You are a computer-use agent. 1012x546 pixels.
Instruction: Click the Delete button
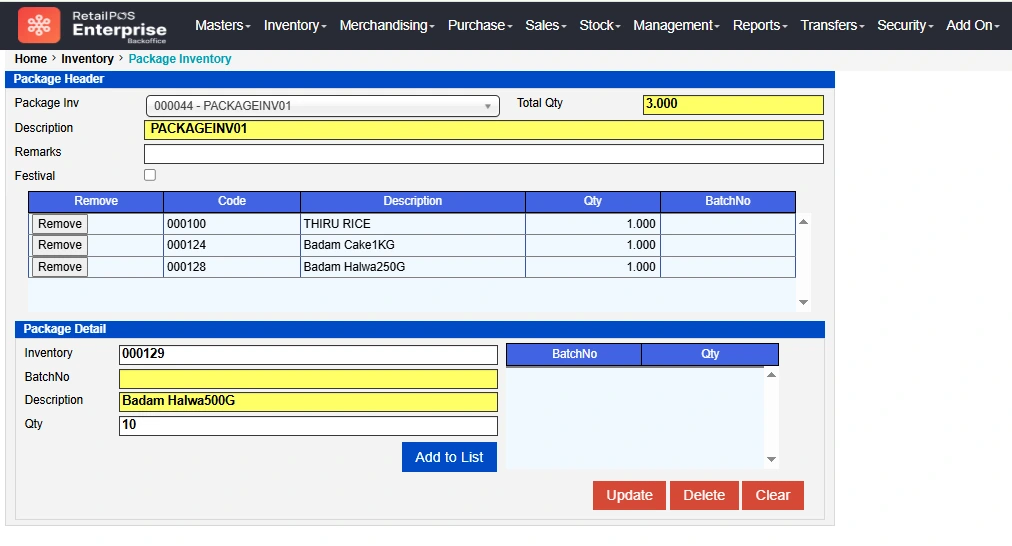[x=704, y=496]
